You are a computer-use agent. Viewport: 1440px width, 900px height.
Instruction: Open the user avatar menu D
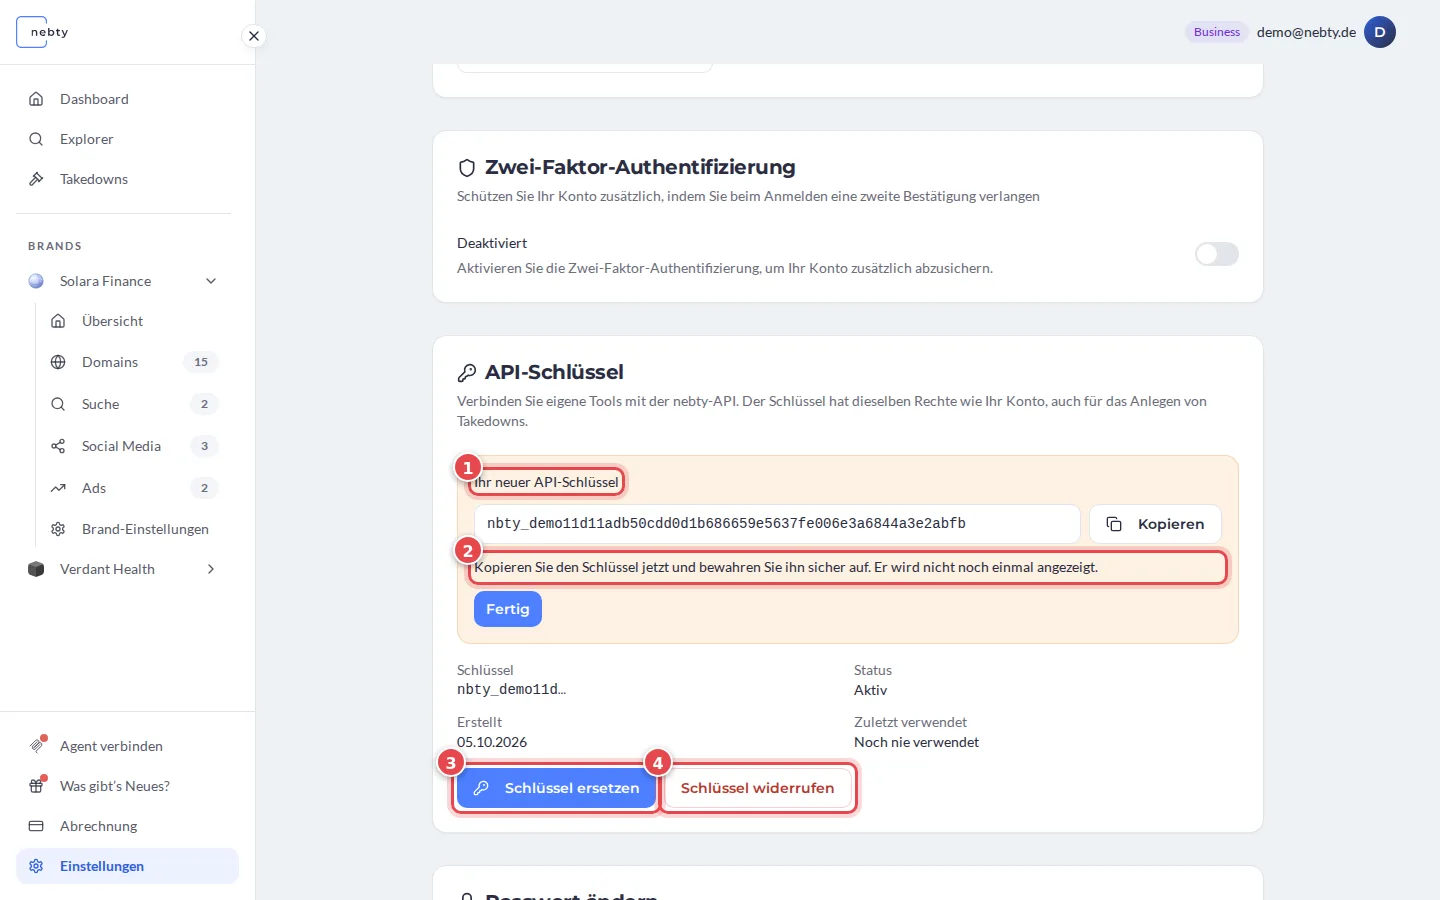1380,32
